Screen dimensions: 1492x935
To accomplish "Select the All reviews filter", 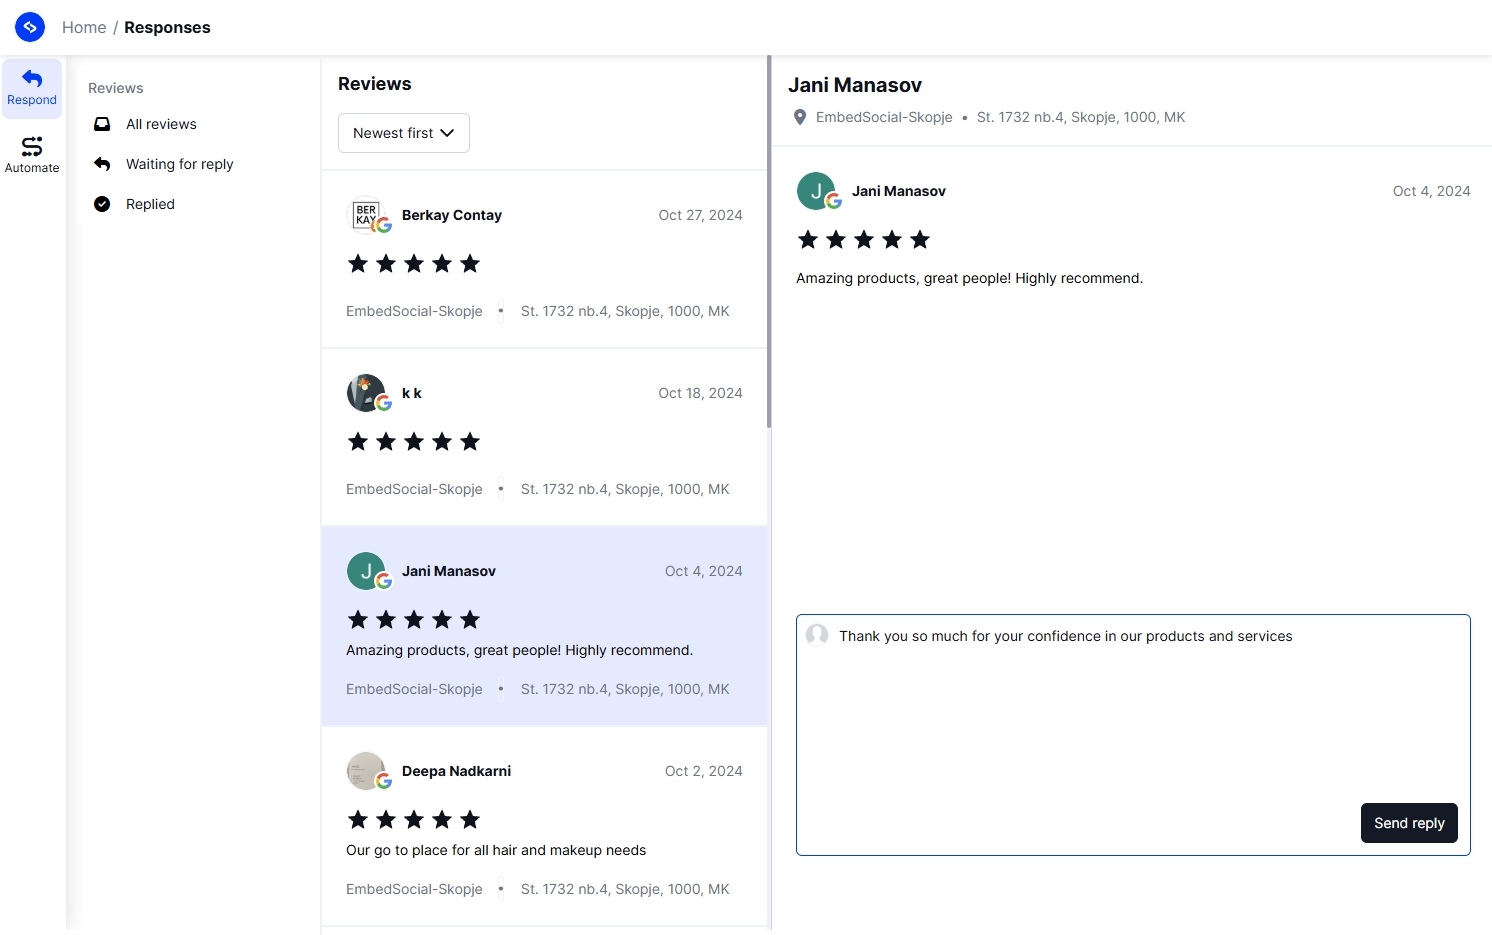I will [x=161, y=123].
